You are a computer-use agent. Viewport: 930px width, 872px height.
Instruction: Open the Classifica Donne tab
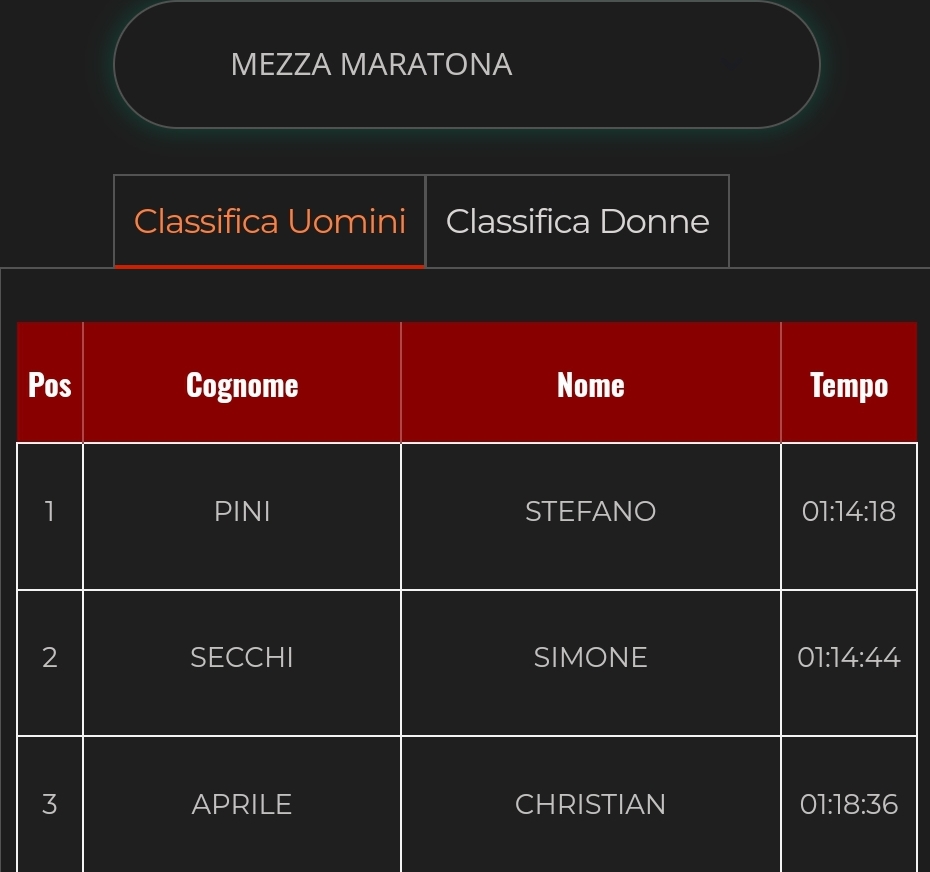pos(577,221)
